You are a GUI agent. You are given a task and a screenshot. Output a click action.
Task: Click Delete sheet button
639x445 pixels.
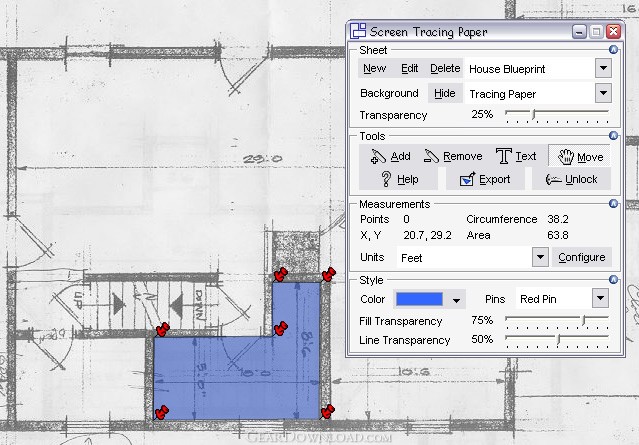445,68
